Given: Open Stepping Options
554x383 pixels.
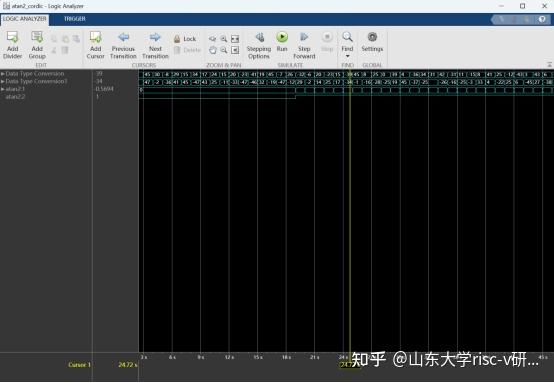Looking at the screenshot, I should click(x=259, y=45).
